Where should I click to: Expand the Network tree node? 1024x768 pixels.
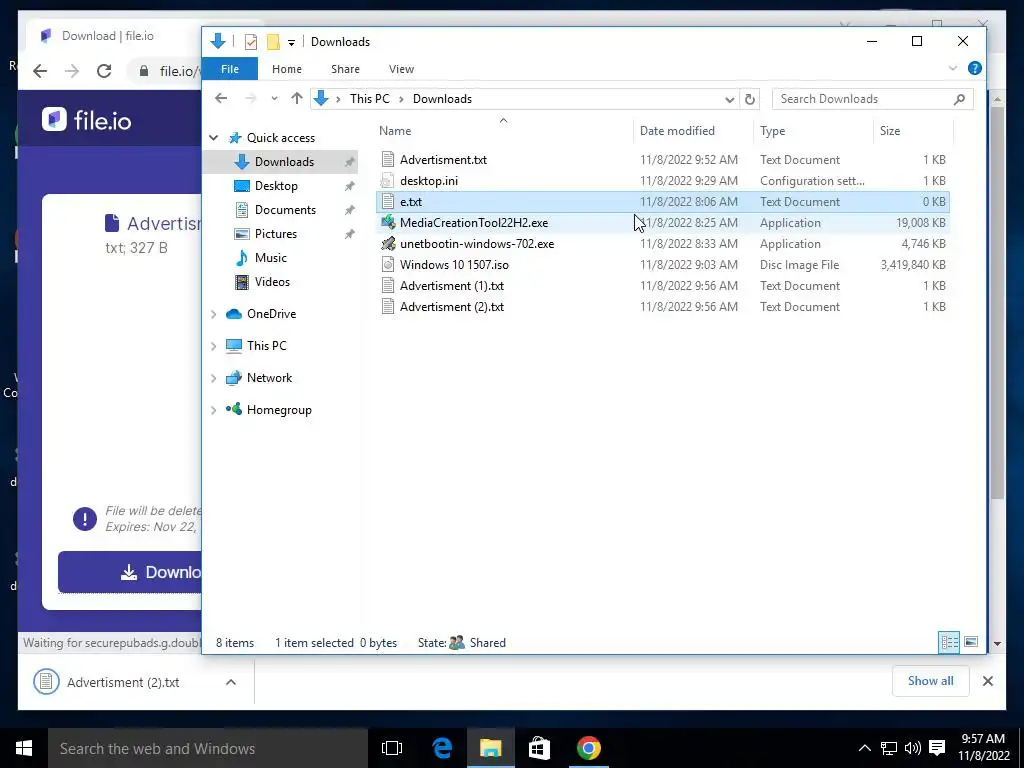tap(214, 378)
